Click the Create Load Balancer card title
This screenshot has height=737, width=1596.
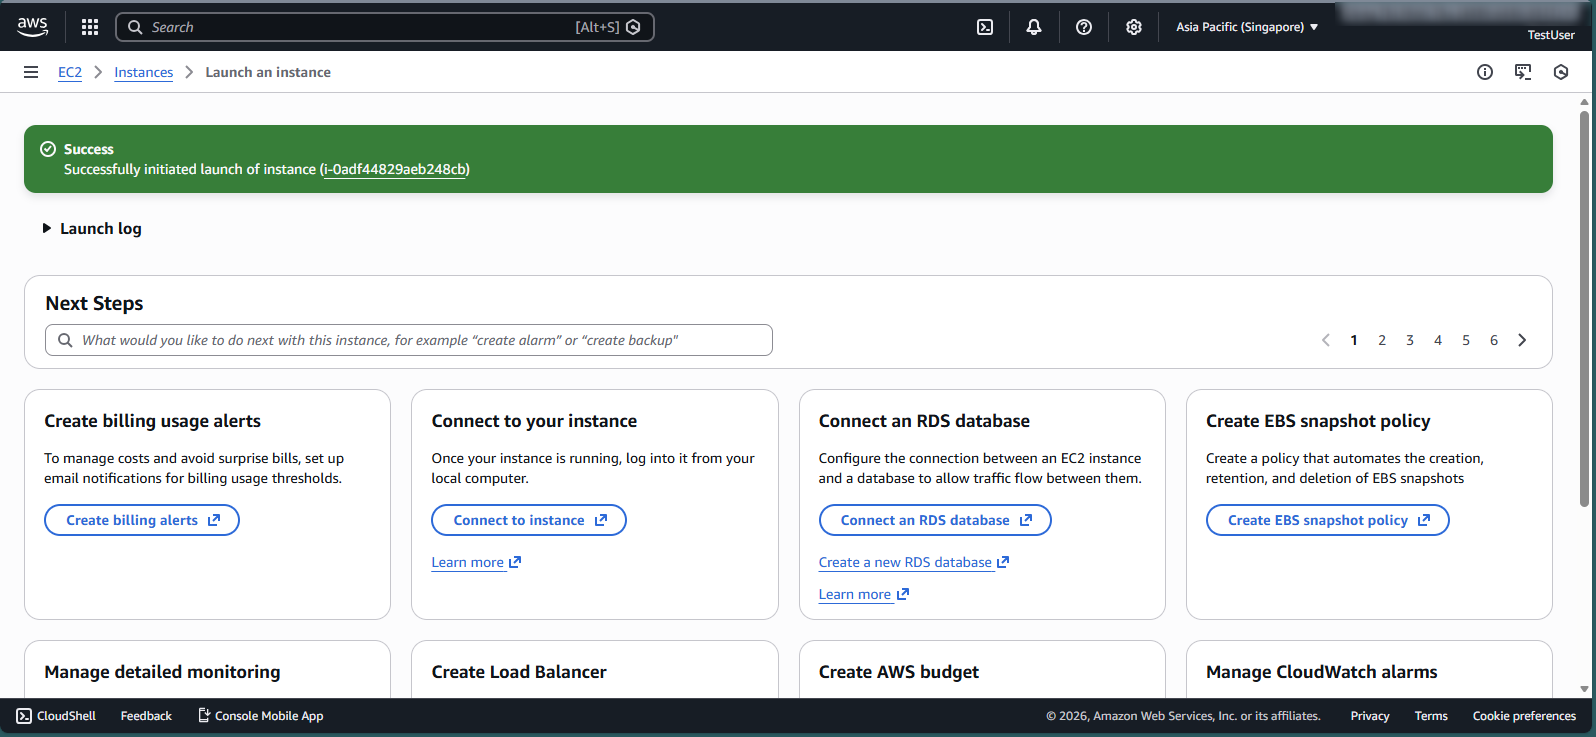519,672
